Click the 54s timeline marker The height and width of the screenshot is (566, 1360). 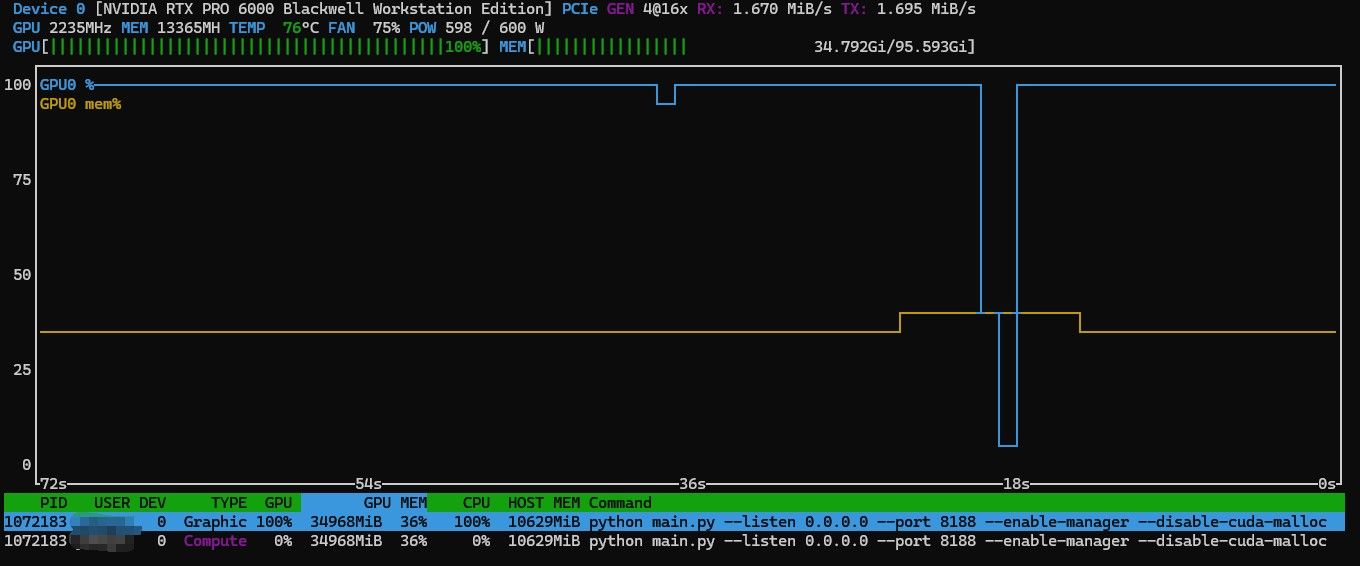[369, 484]
